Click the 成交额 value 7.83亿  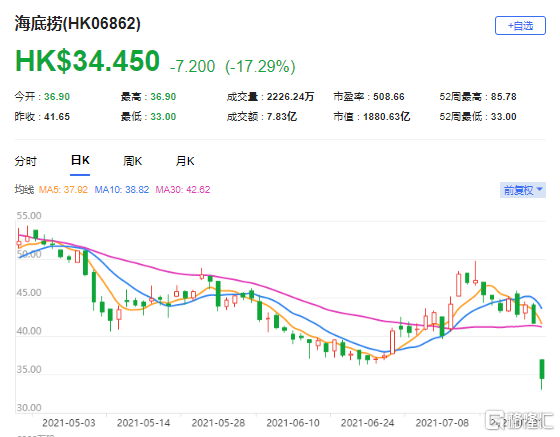(282, 117)
